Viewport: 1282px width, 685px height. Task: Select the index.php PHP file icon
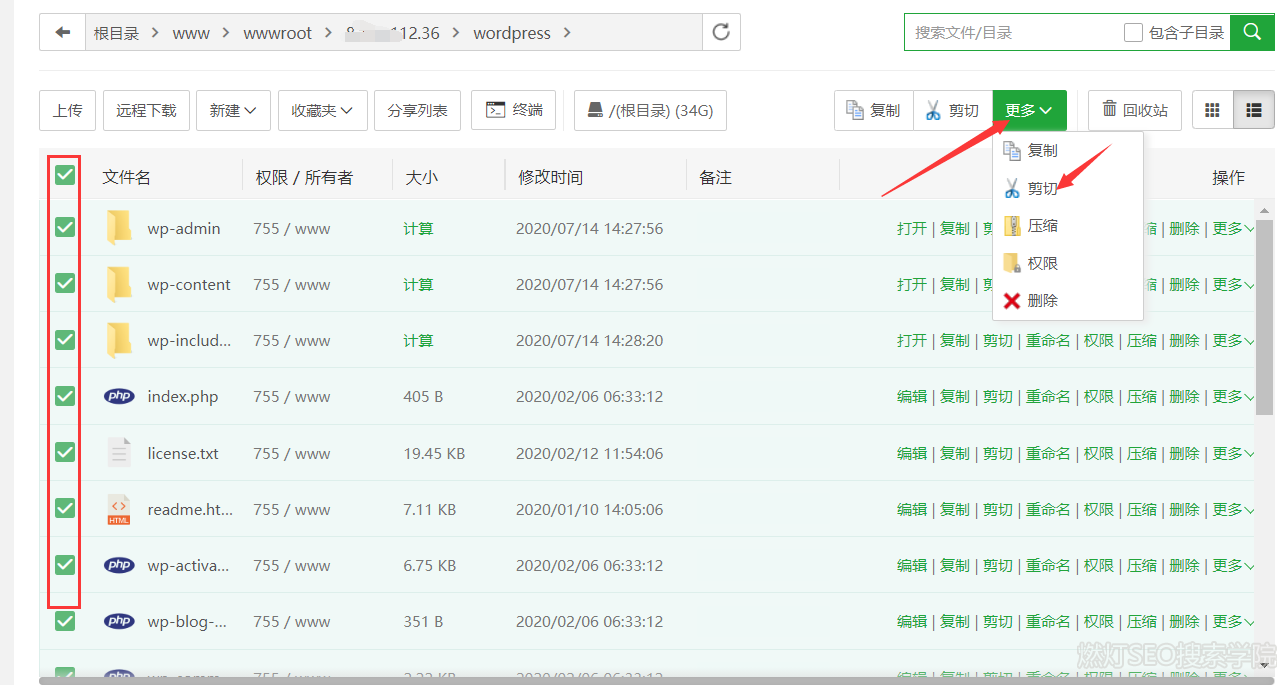119,396
